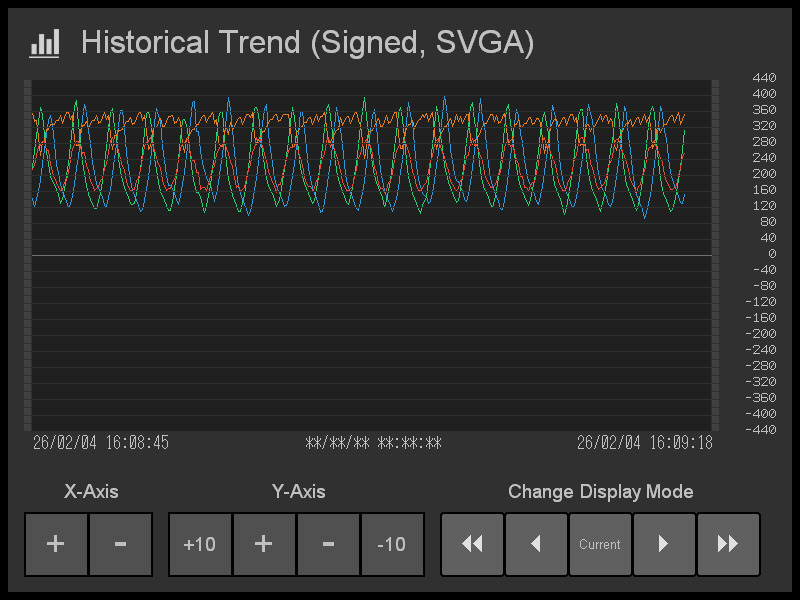This screenshot has width=800, height=600.
Task: Click the Y-Axis minus button
Action: 329,544
